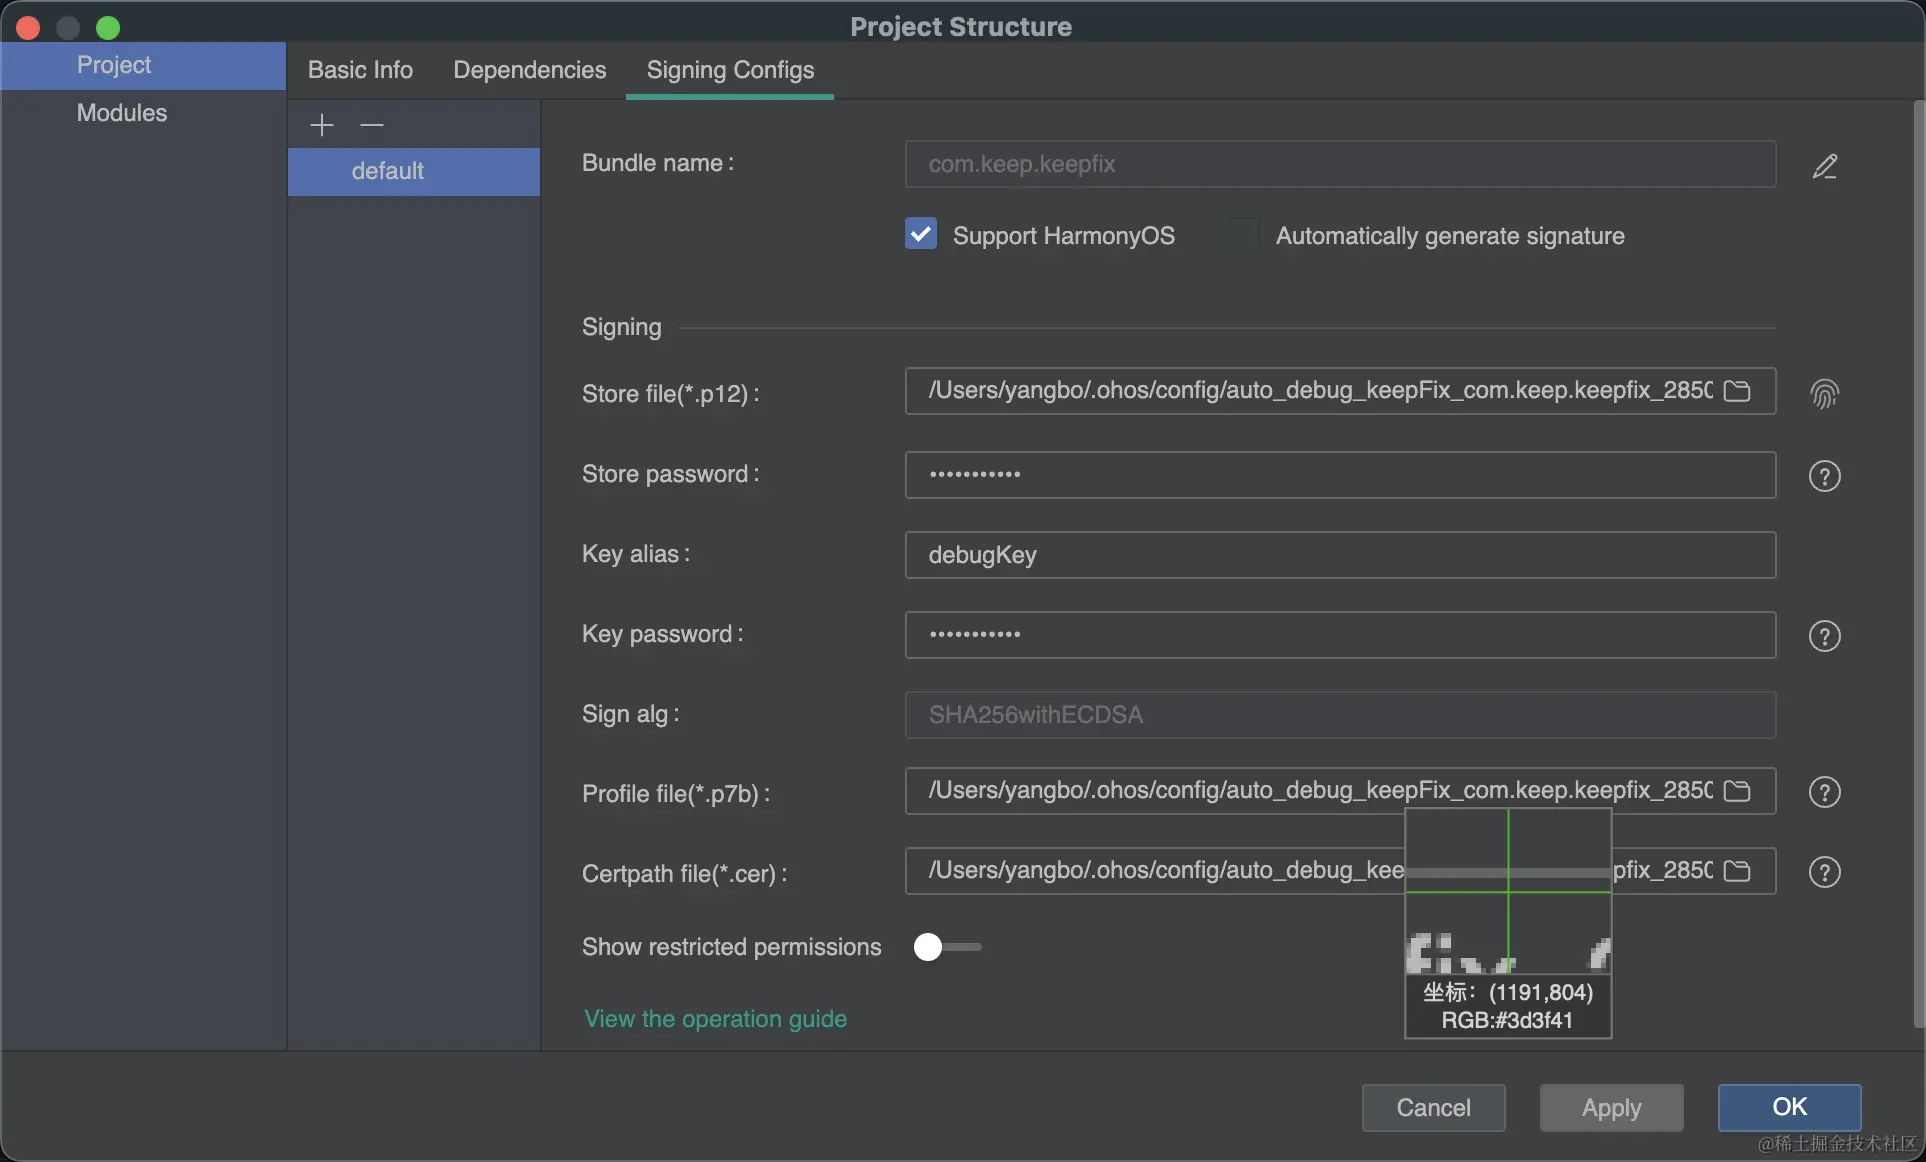This screenshot has height=1162, width=1926.
Task: Click the green maximize window button
Action: pos(108,28)
